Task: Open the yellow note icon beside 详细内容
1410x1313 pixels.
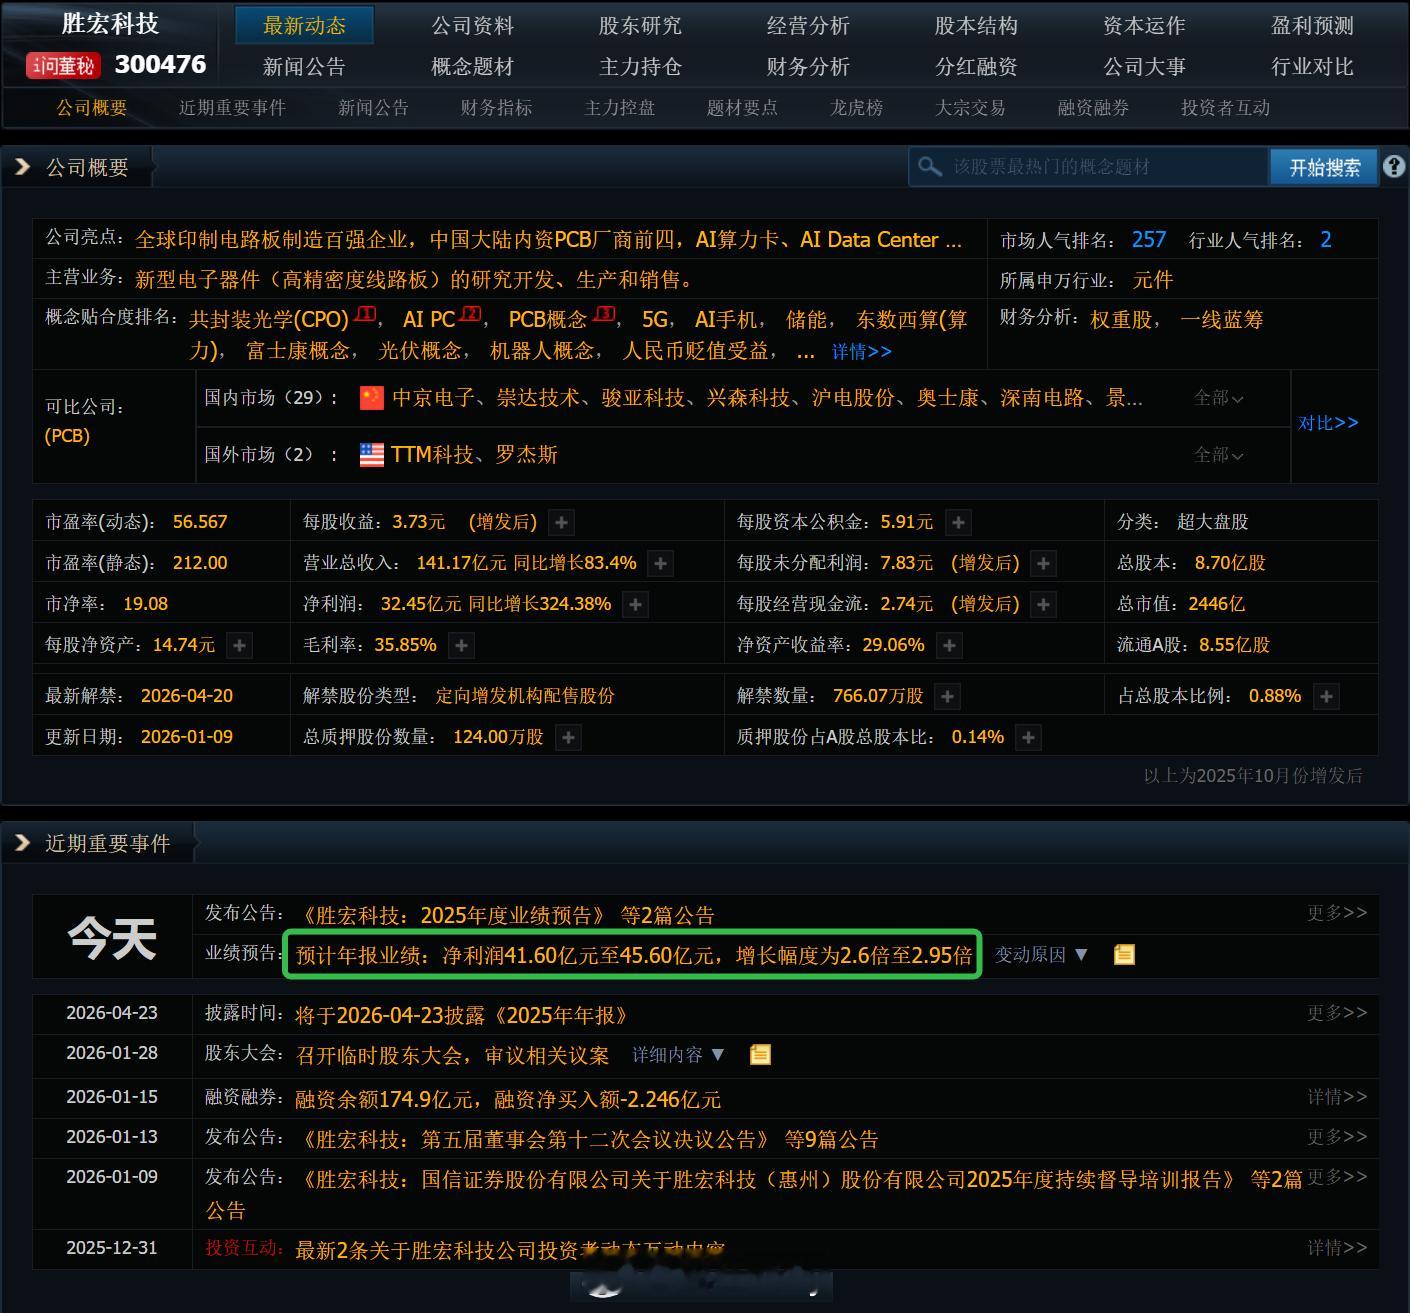Action: pyautogui.click(x=760, y=1055)
